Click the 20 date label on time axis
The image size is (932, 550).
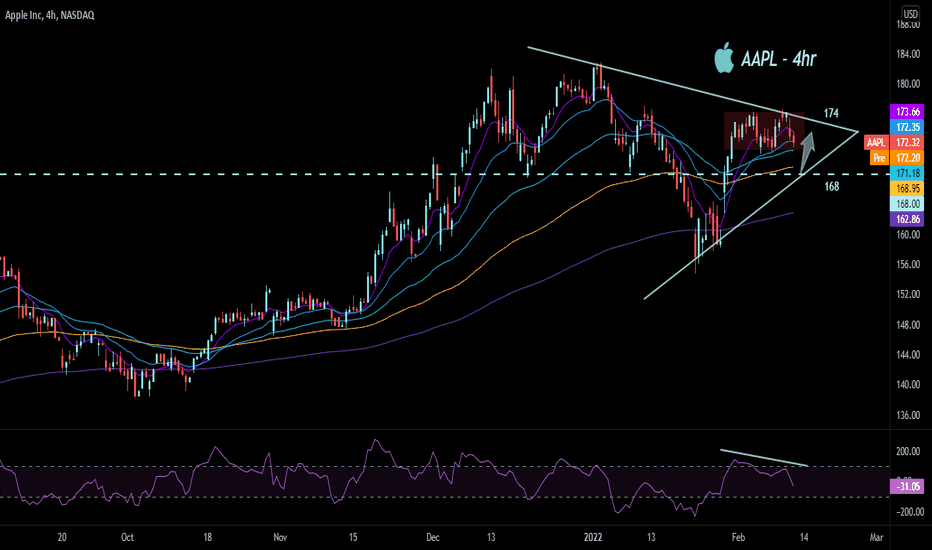point(62,538)
